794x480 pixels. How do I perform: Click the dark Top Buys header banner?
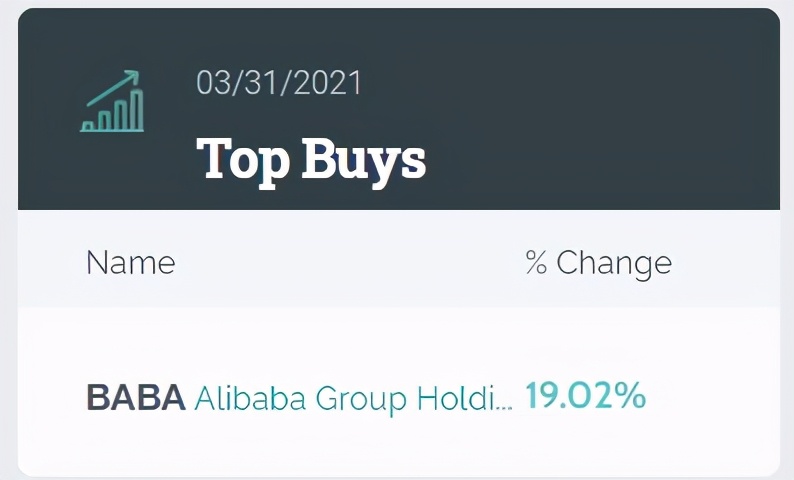point(399,109)
